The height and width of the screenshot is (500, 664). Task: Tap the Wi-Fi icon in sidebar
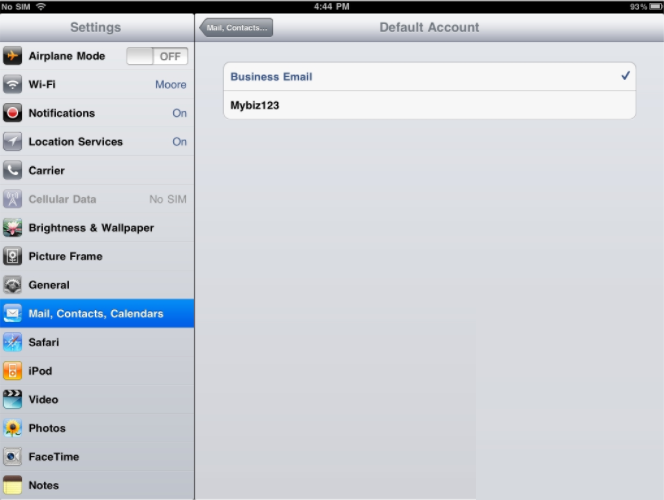[x=13, y=85]
